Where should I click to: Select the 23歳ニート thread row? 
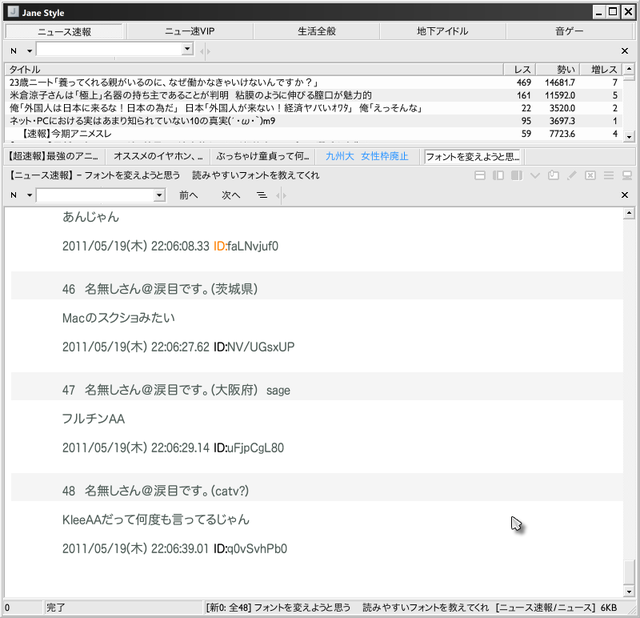[313, 82]
